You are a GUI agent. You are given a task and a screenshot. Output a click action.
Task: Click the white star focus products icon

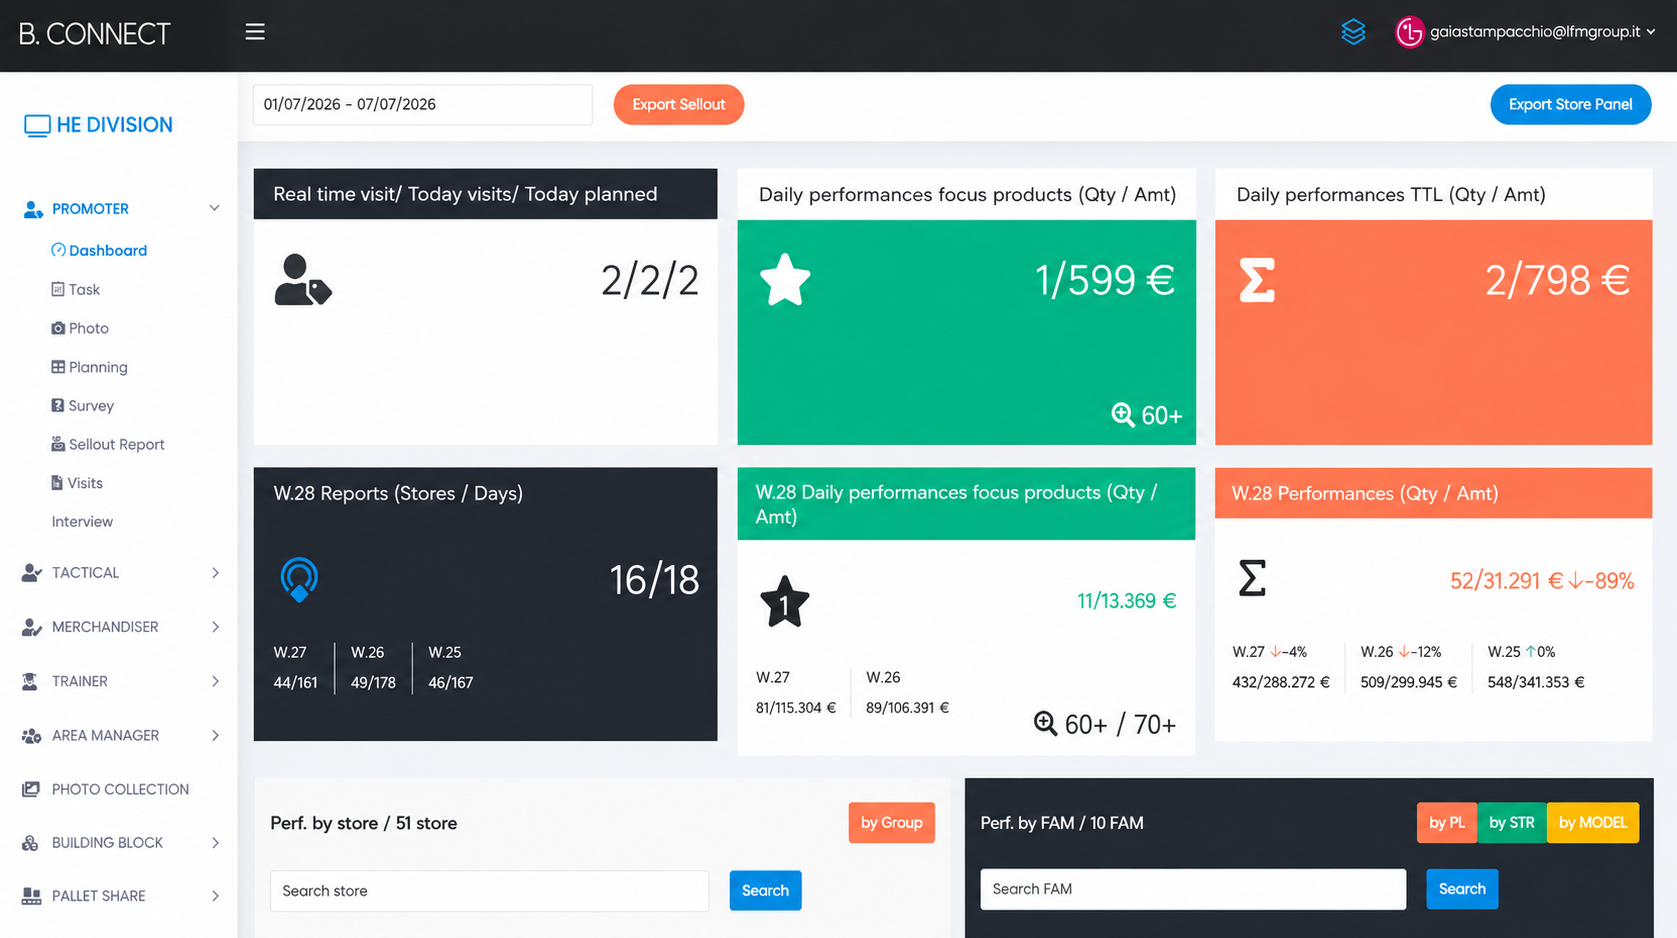pyautogui.click(x=785, y=280)
